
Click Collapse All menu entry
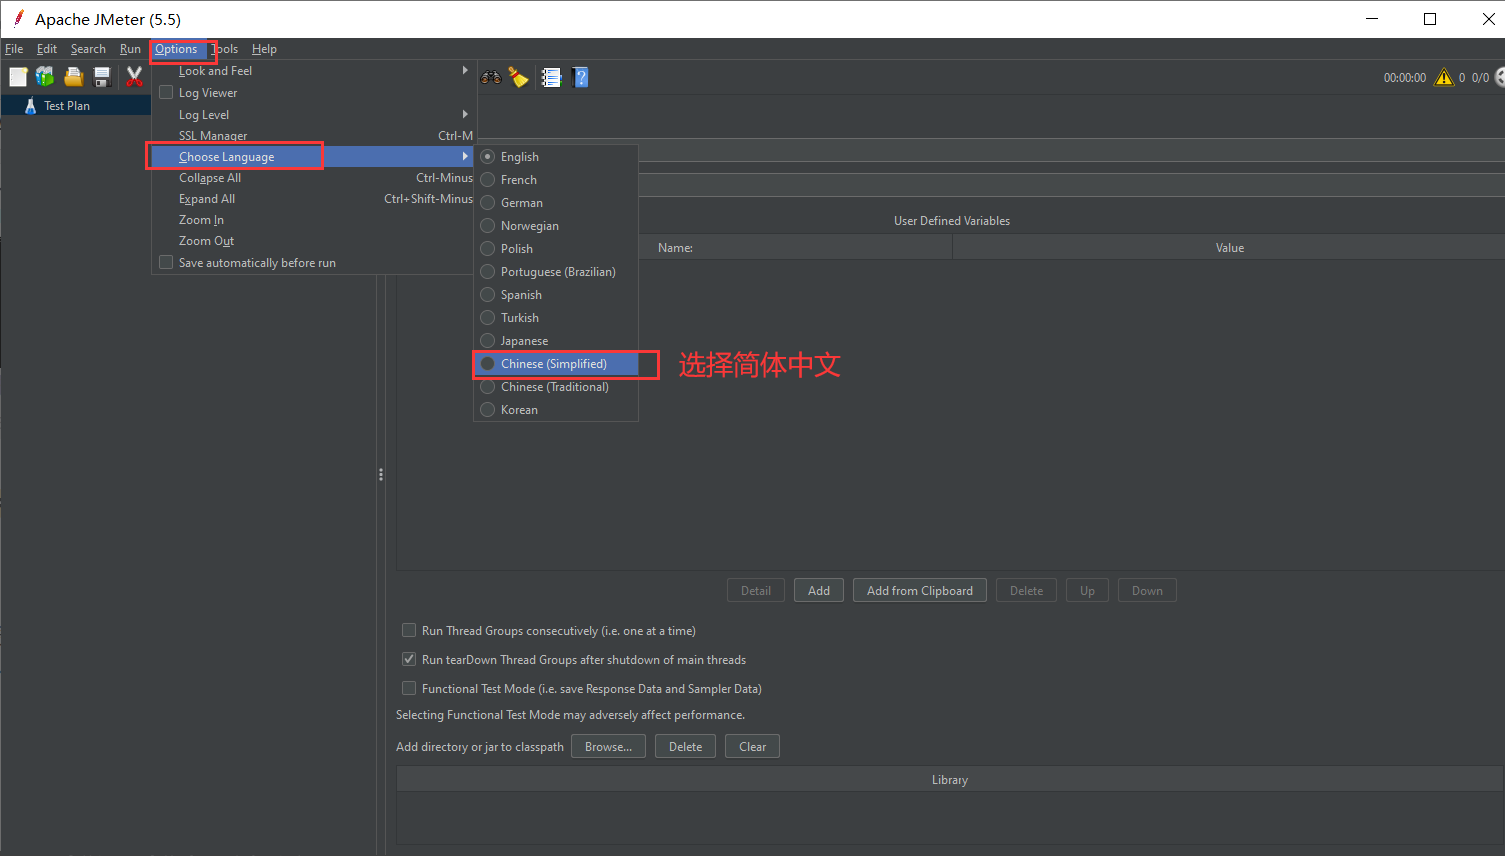pyautogui.click(x=312, y=178)
